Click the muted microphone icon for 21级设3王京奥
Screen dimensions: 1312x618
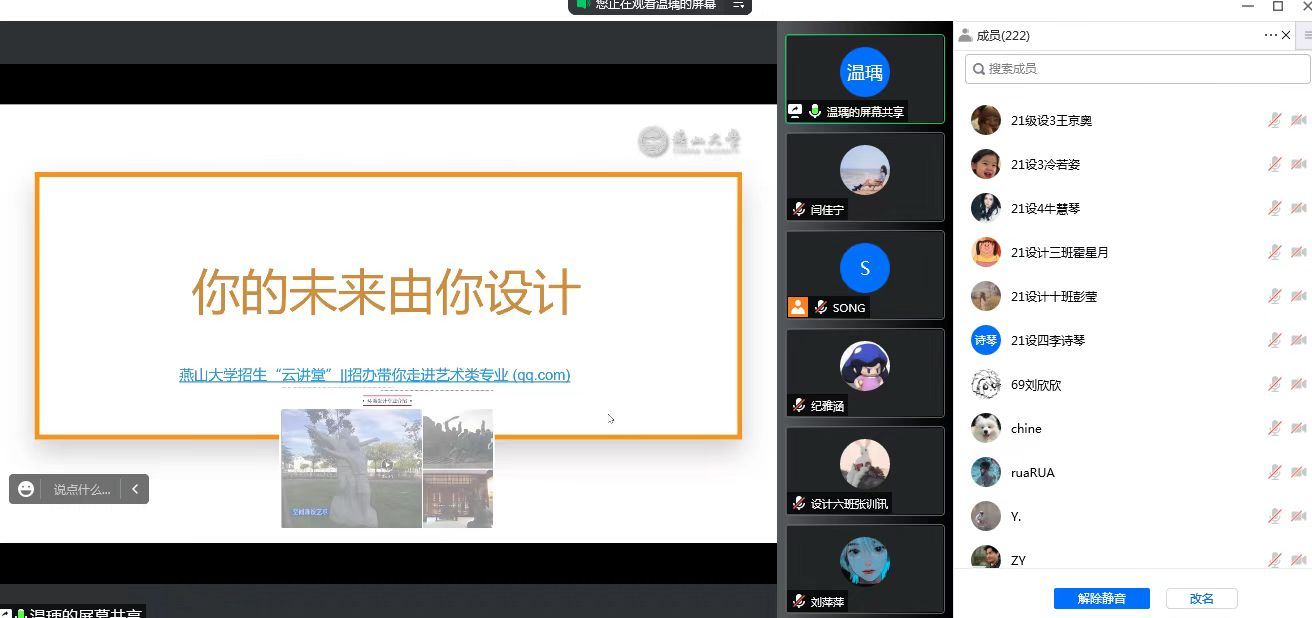pos(1274,120)
